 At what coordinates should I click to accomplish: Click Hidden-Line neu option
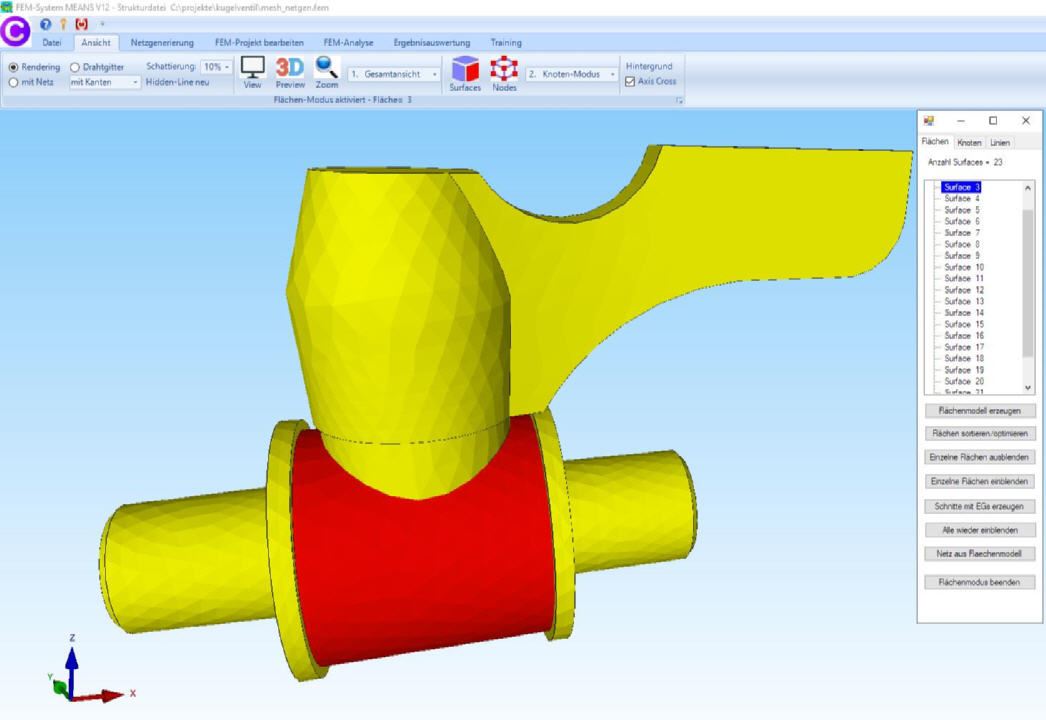coord(177,82)
